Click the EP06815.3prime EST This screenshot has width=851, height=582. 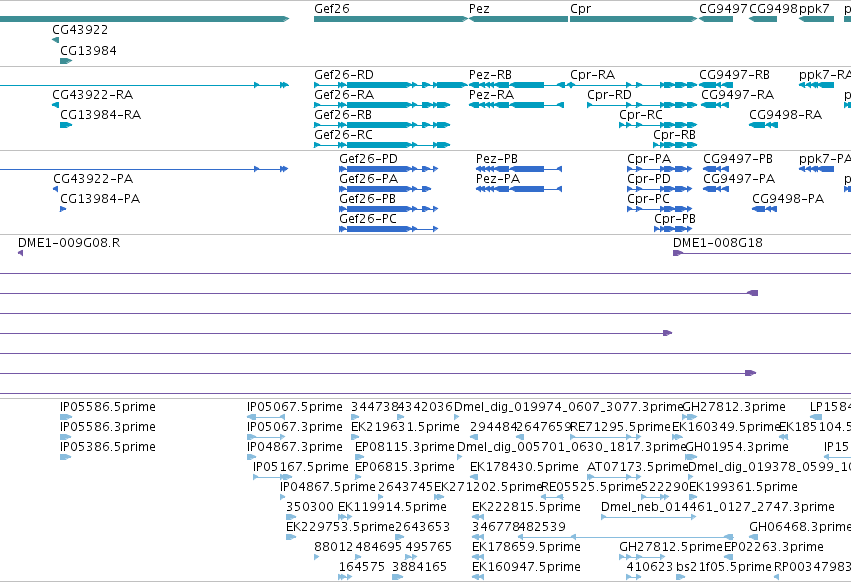click(360, 477)
